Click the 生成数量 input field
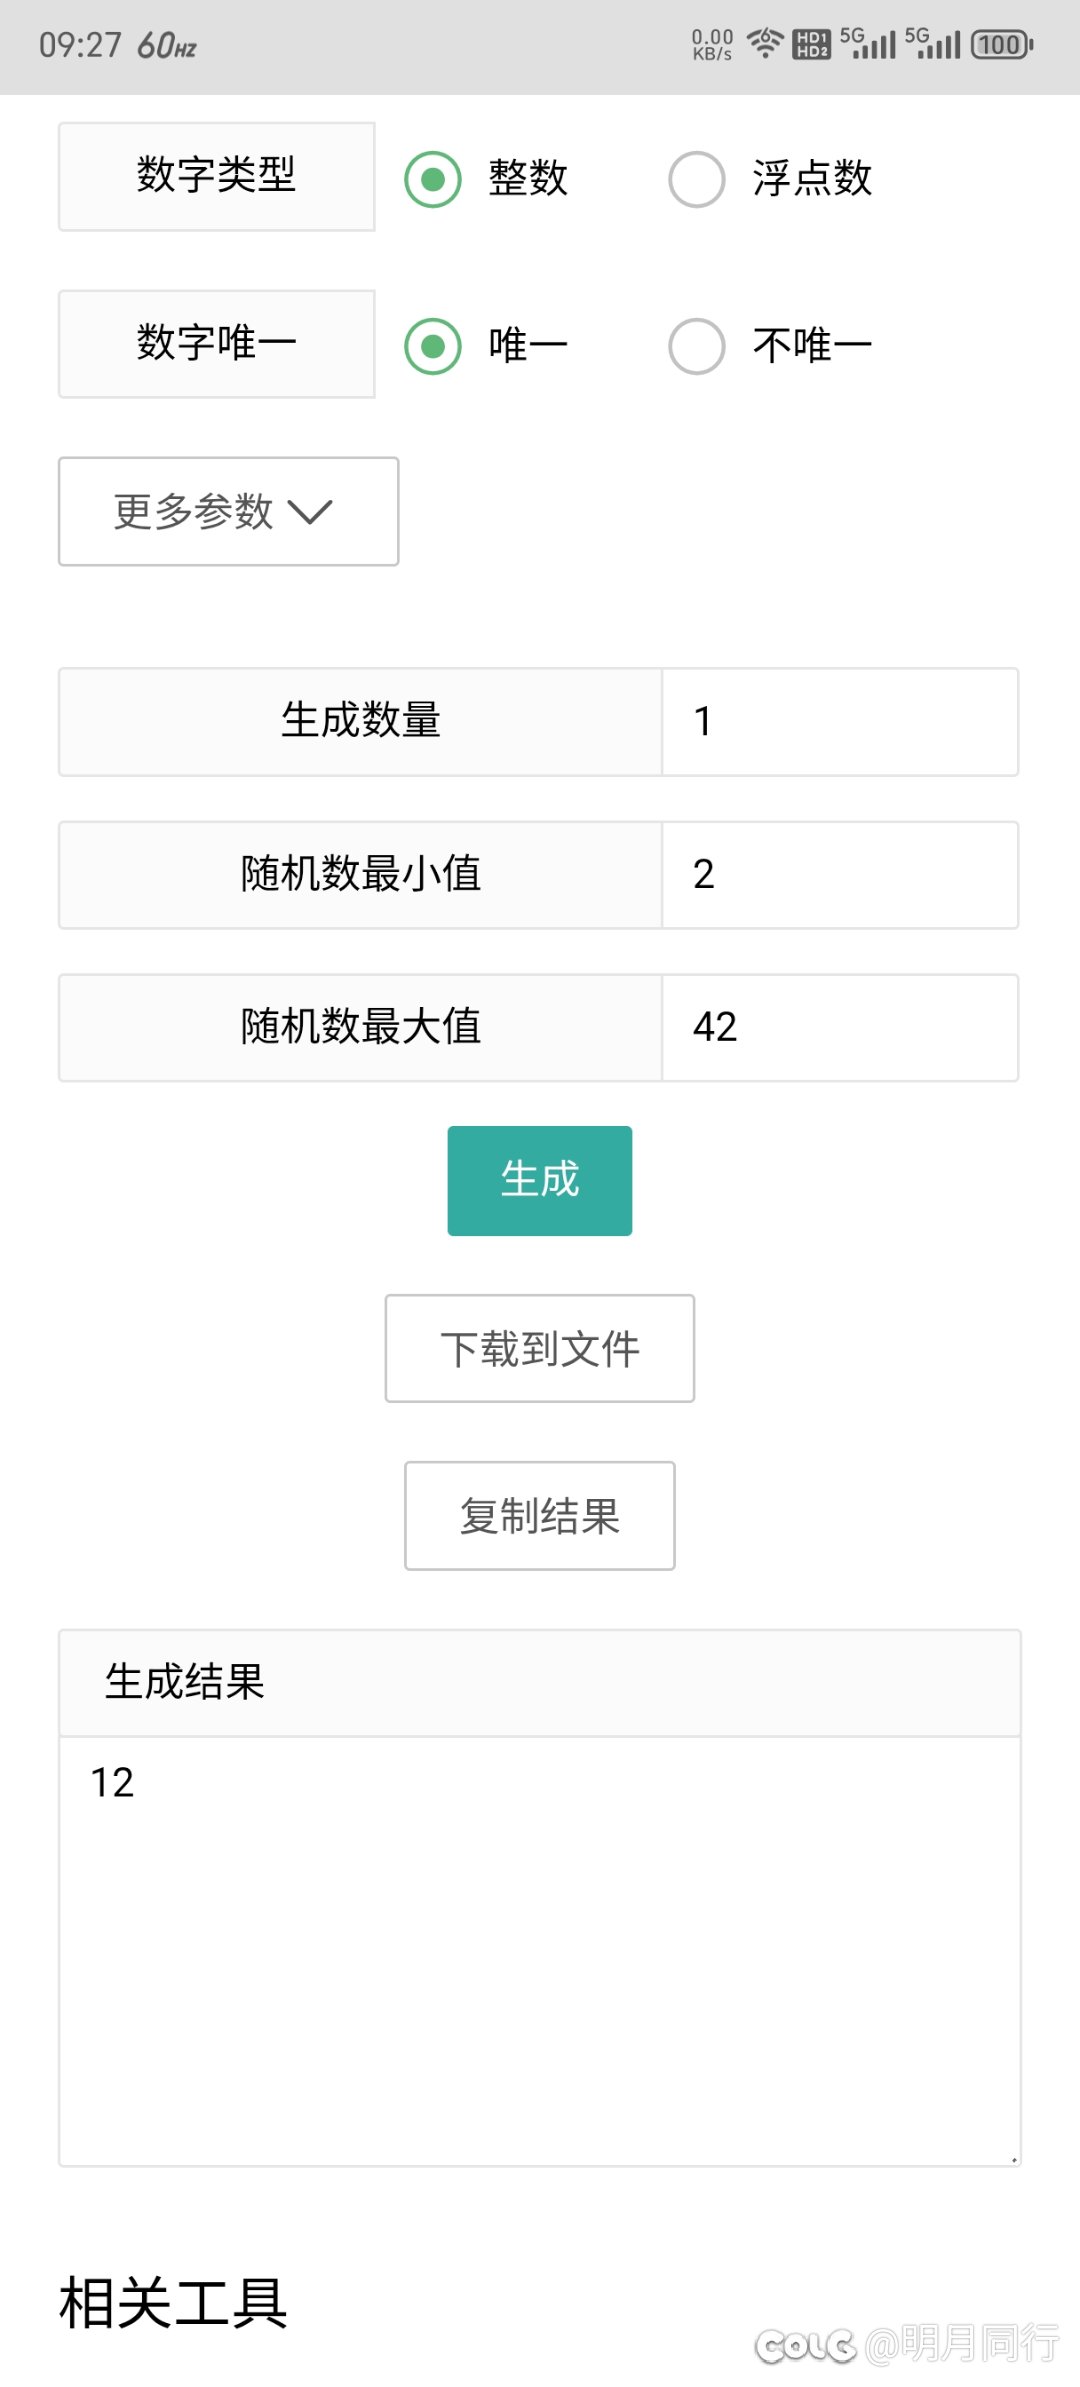Viewport: 1080px width, 2387px height. click(x=840, y=722)
